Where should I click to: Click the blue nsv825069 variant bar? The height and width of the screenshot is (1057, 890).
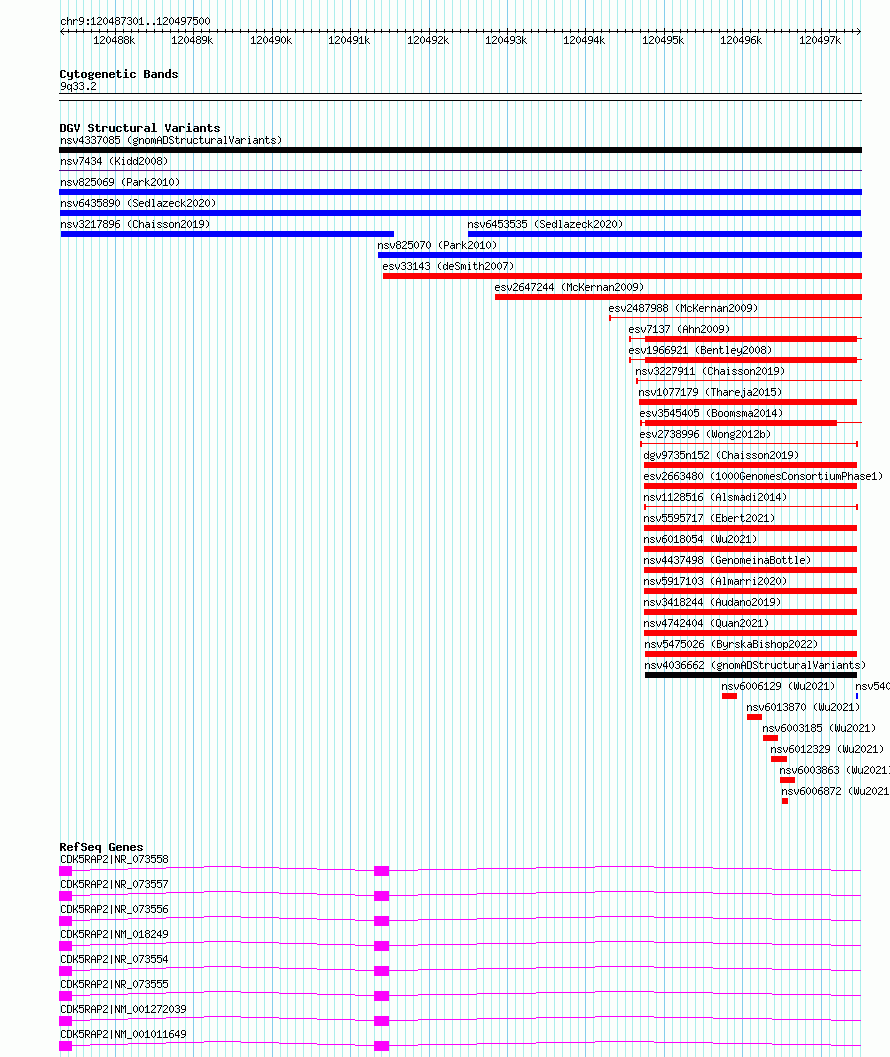pos(461,192)
